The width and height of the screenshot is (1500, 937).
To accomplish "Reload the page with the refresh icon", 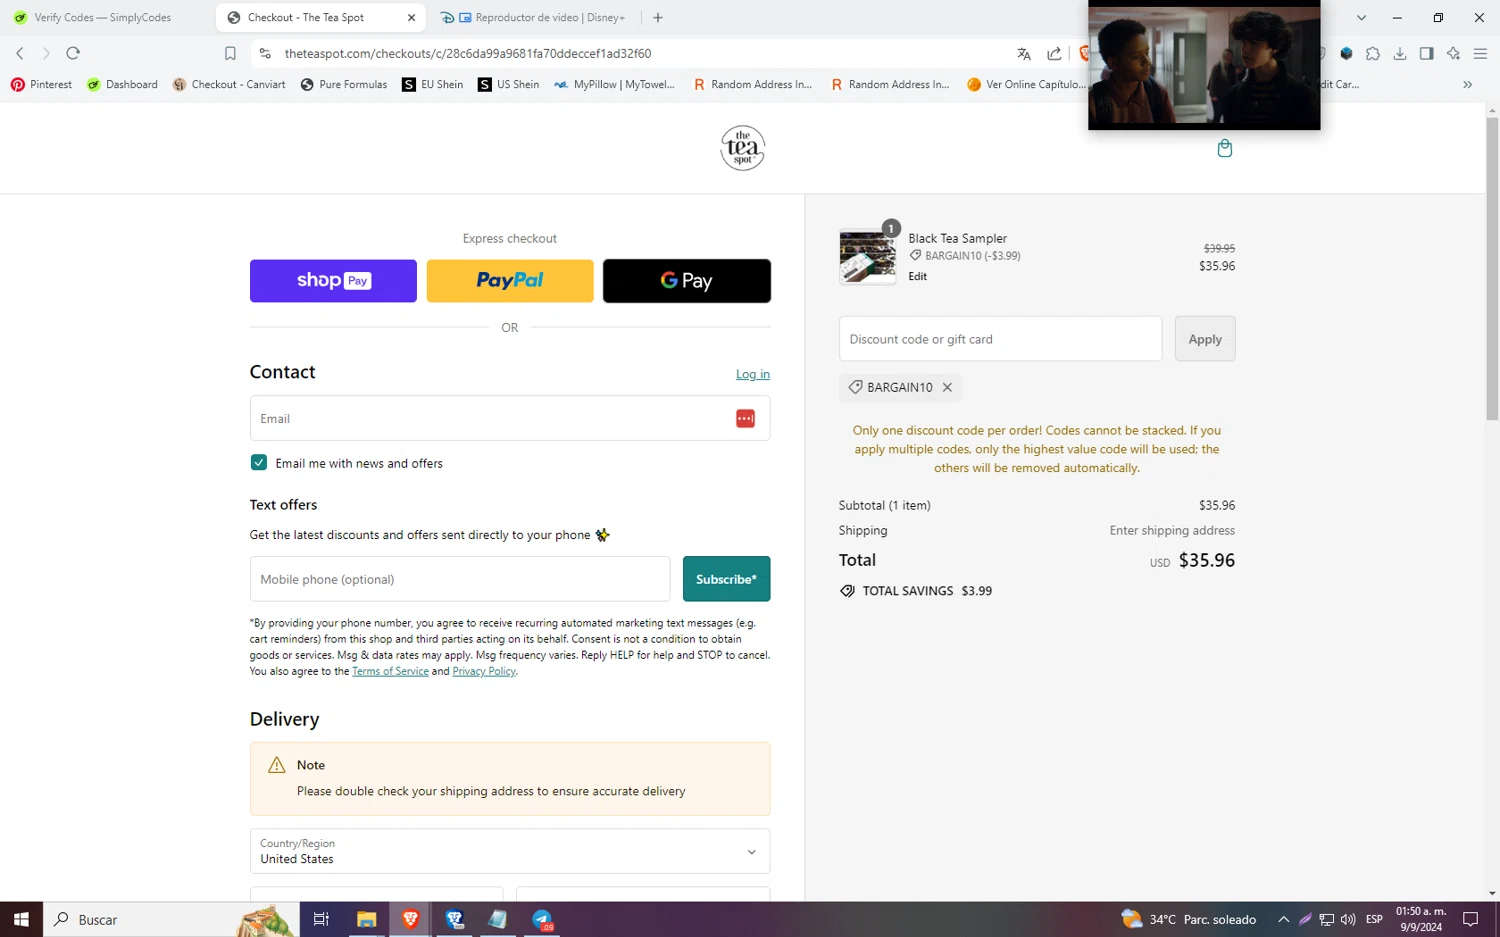I will coord(73,53).
